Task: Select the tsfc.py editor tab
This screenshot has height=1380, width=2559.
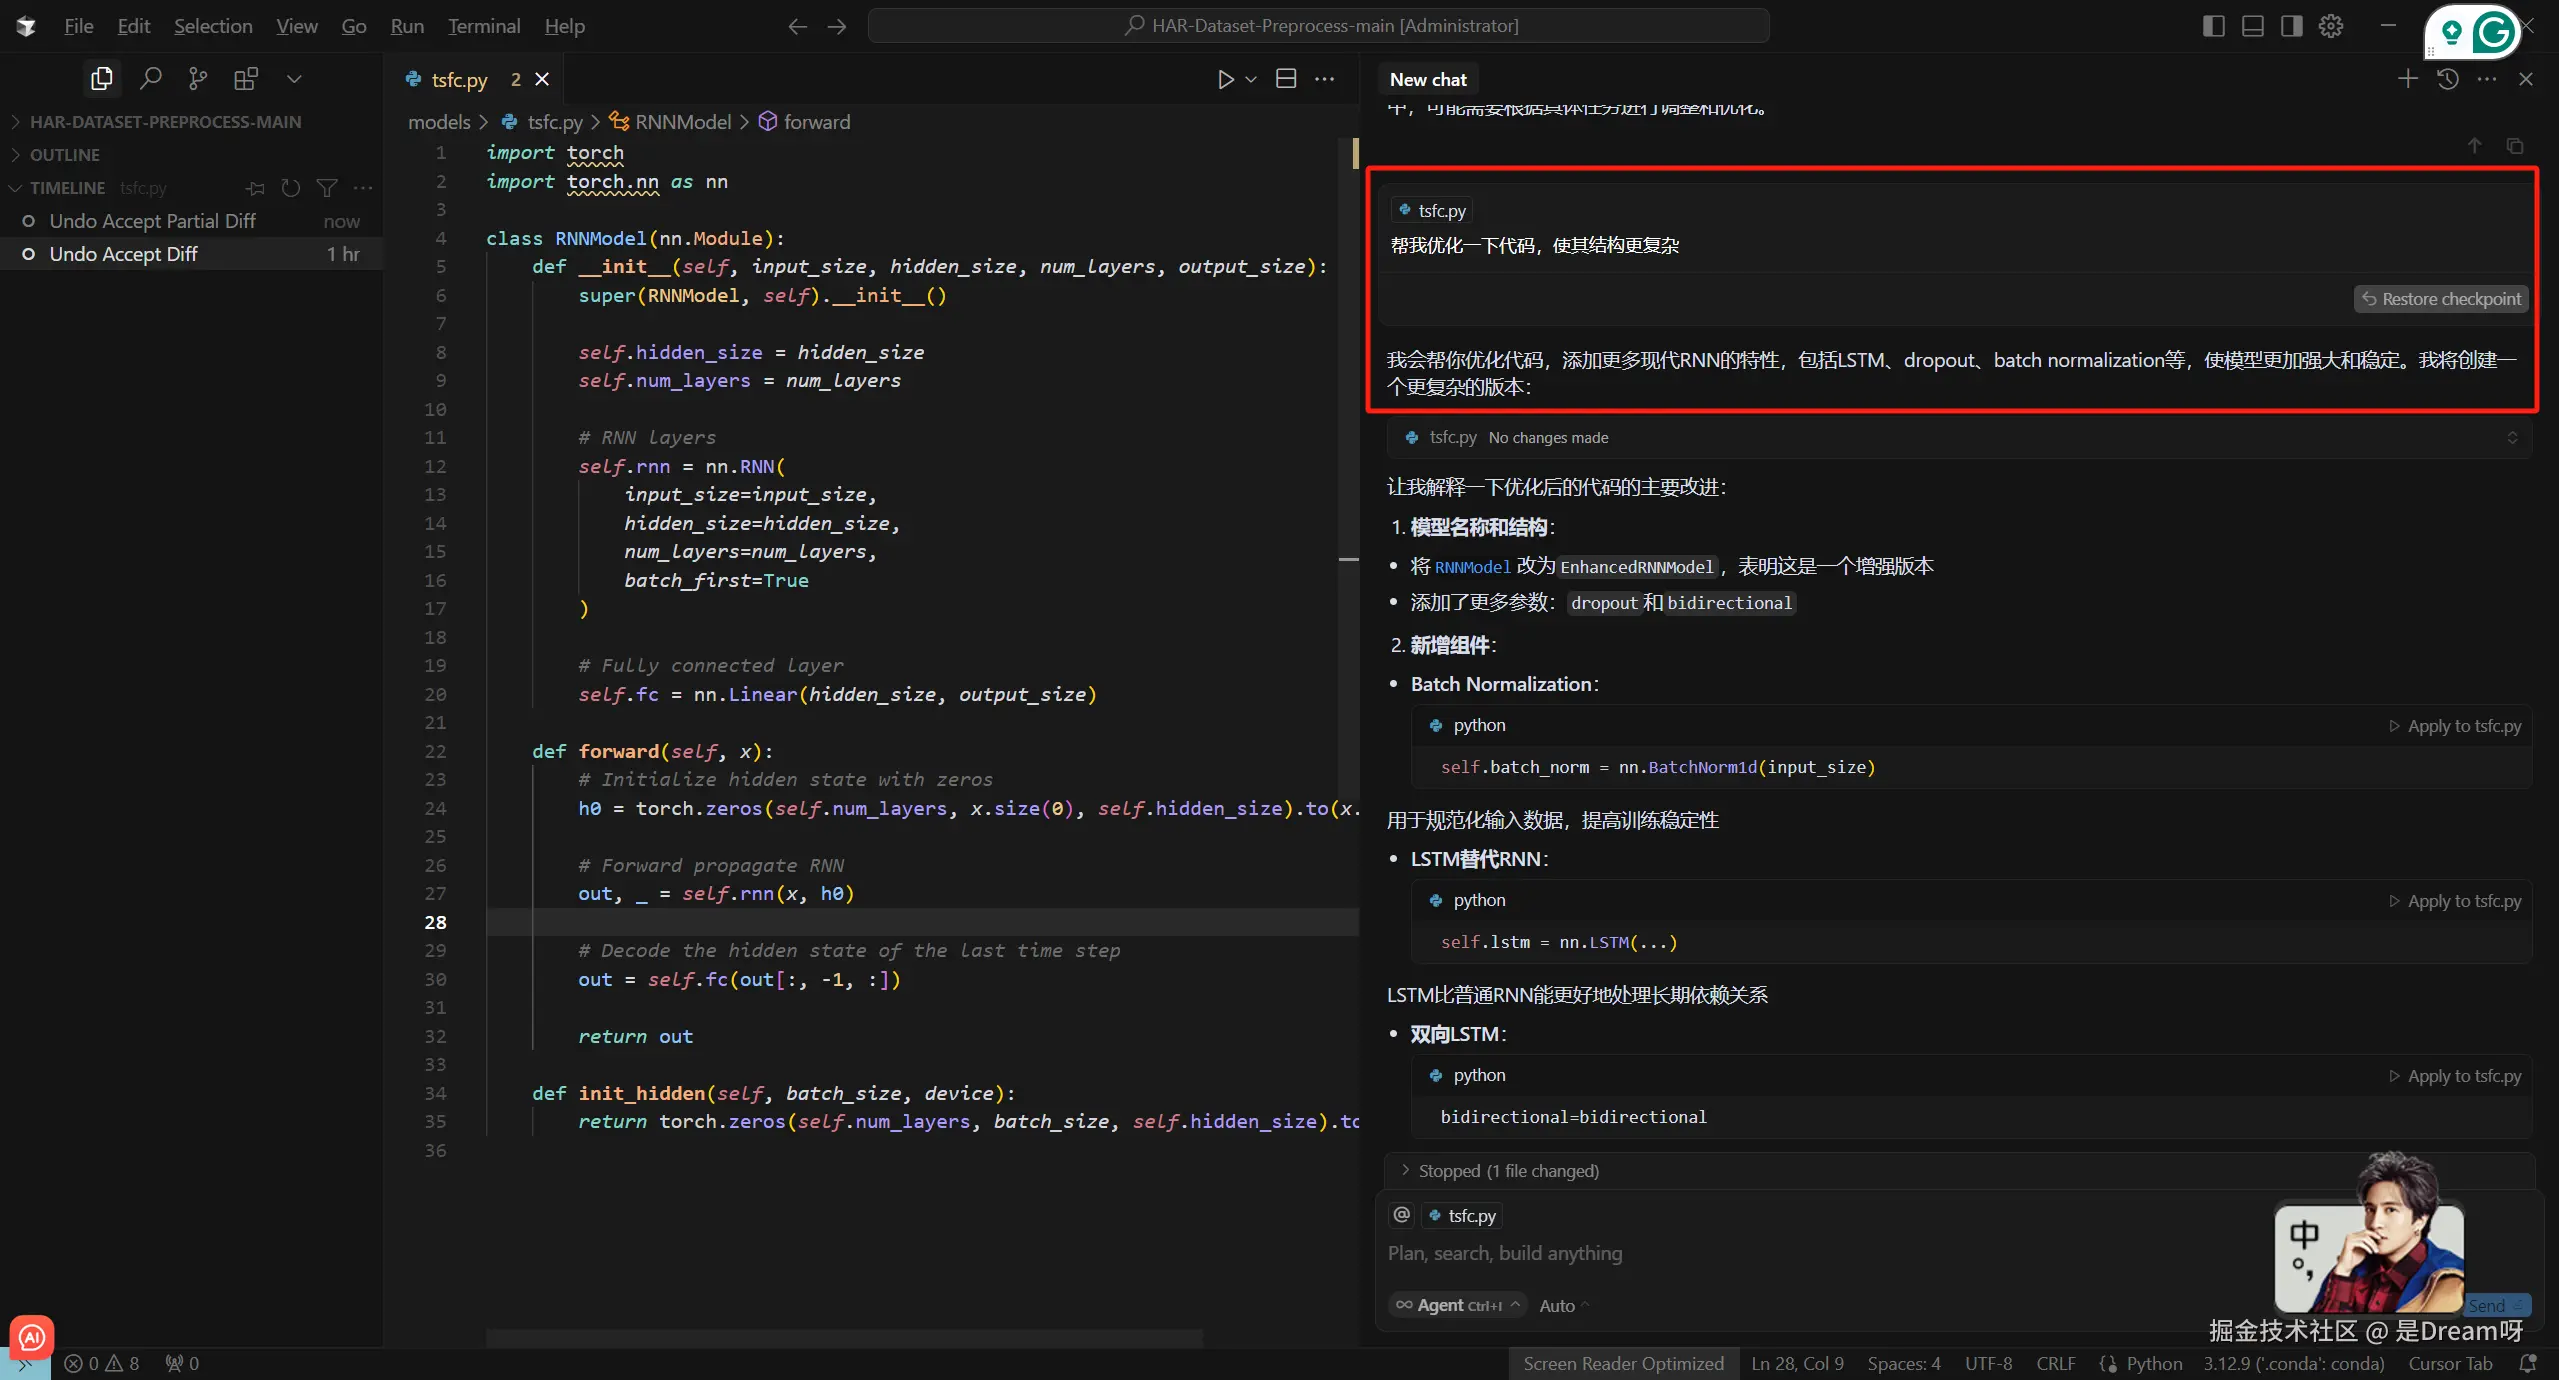Action: click(459, 80)
